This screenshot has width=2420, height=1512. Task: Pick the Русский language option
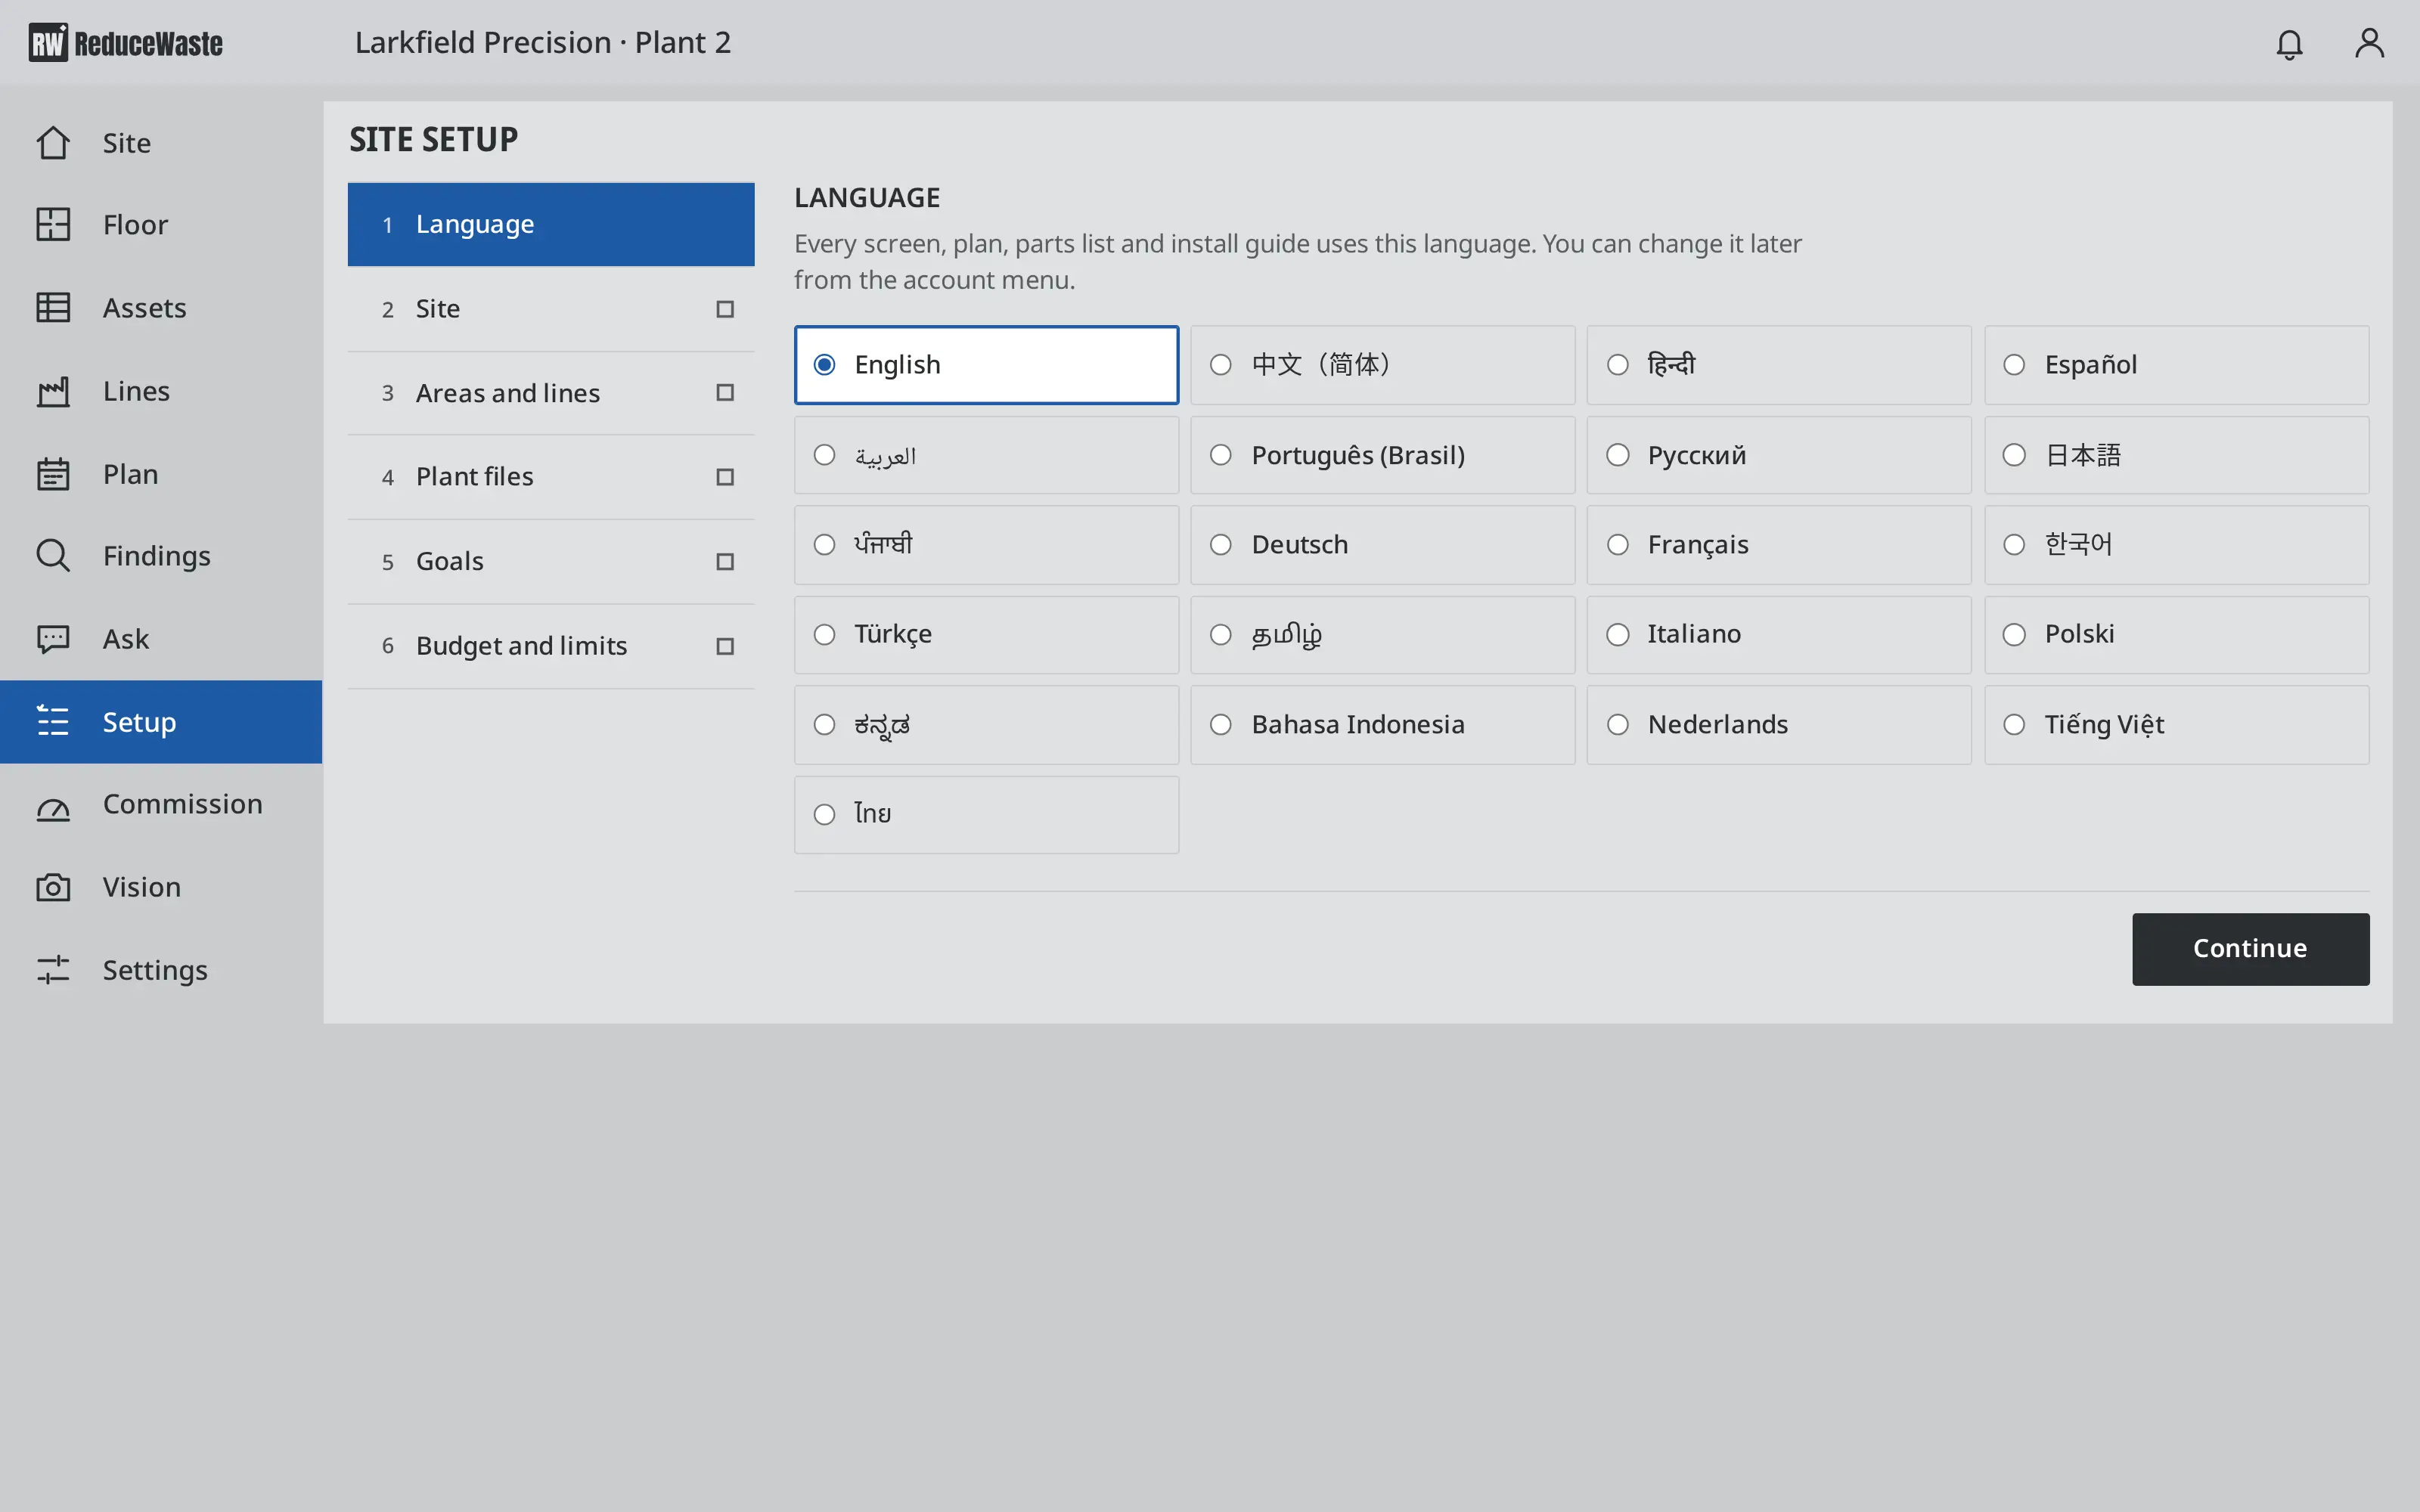[x=1779, y=455]
